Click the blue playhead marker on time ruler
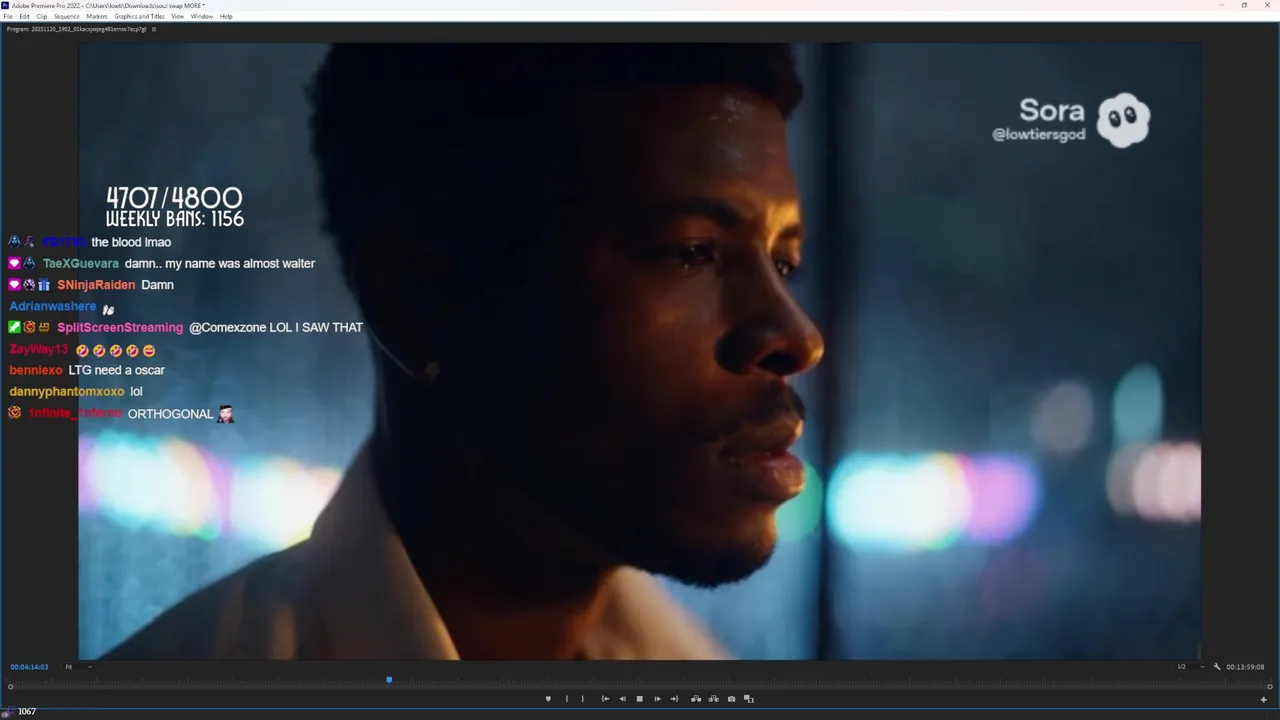 (x=389, y=680)
